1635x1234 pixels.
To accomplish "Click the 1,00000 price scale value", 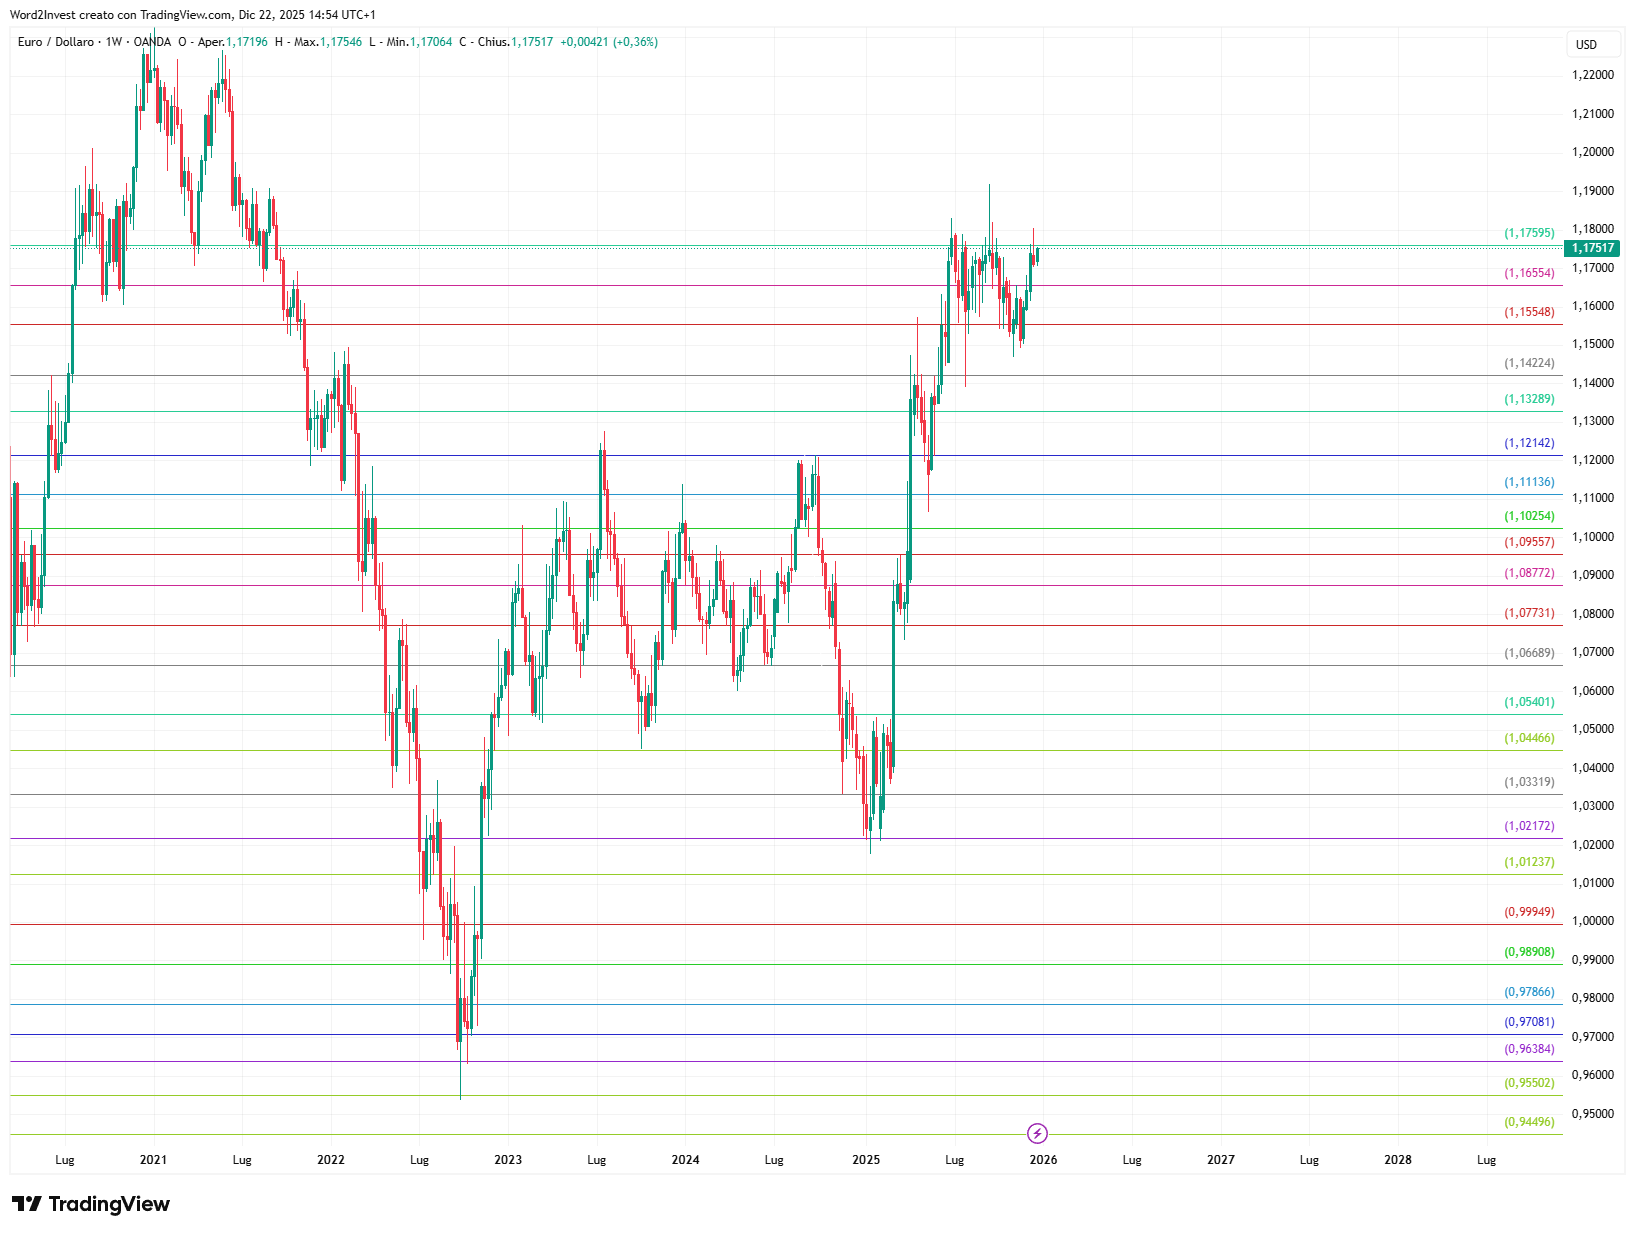I will pos(1593,921).
